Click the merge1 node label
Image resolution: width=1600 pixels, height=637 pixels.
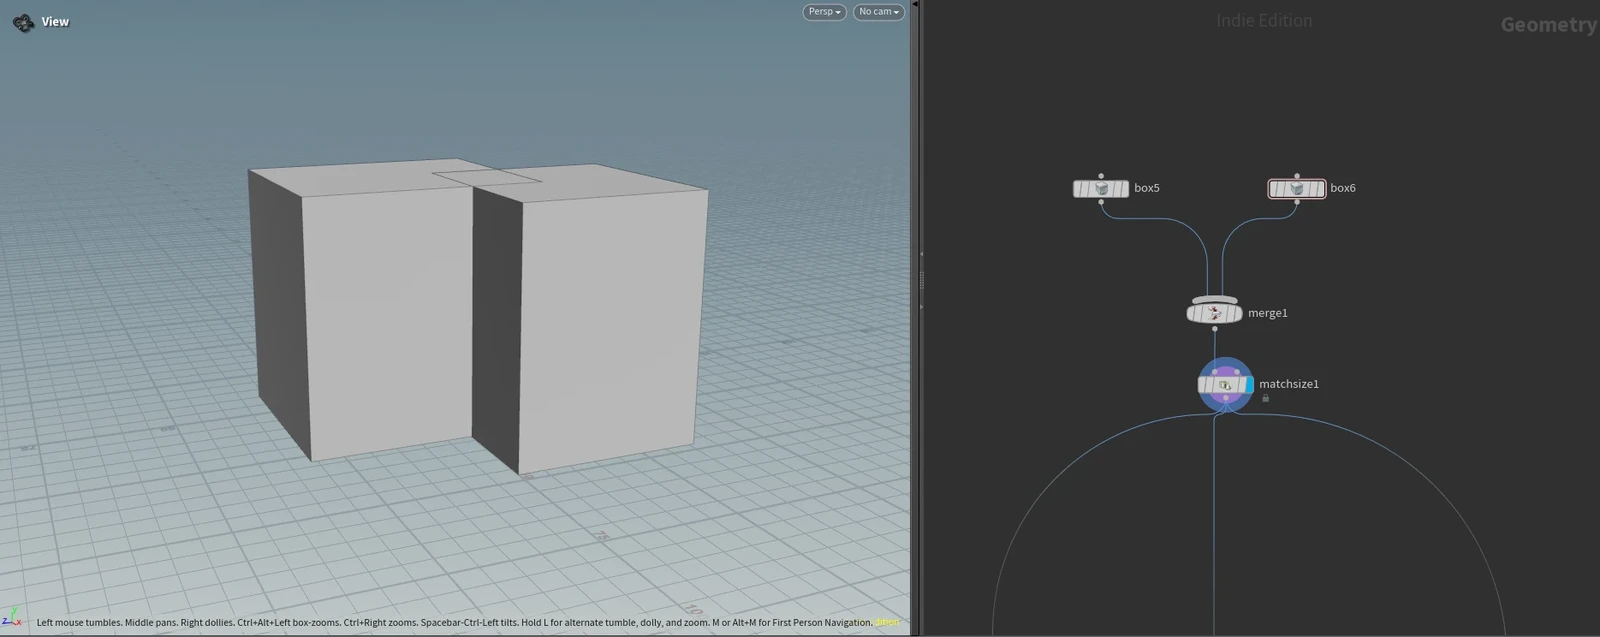pos(1268,313)
